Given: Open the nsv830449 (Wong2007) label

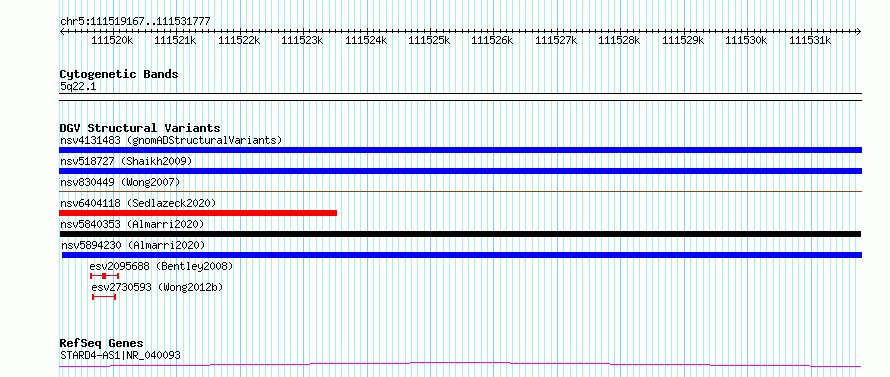Looking at the screenshot, I should (x=120, y=182).
